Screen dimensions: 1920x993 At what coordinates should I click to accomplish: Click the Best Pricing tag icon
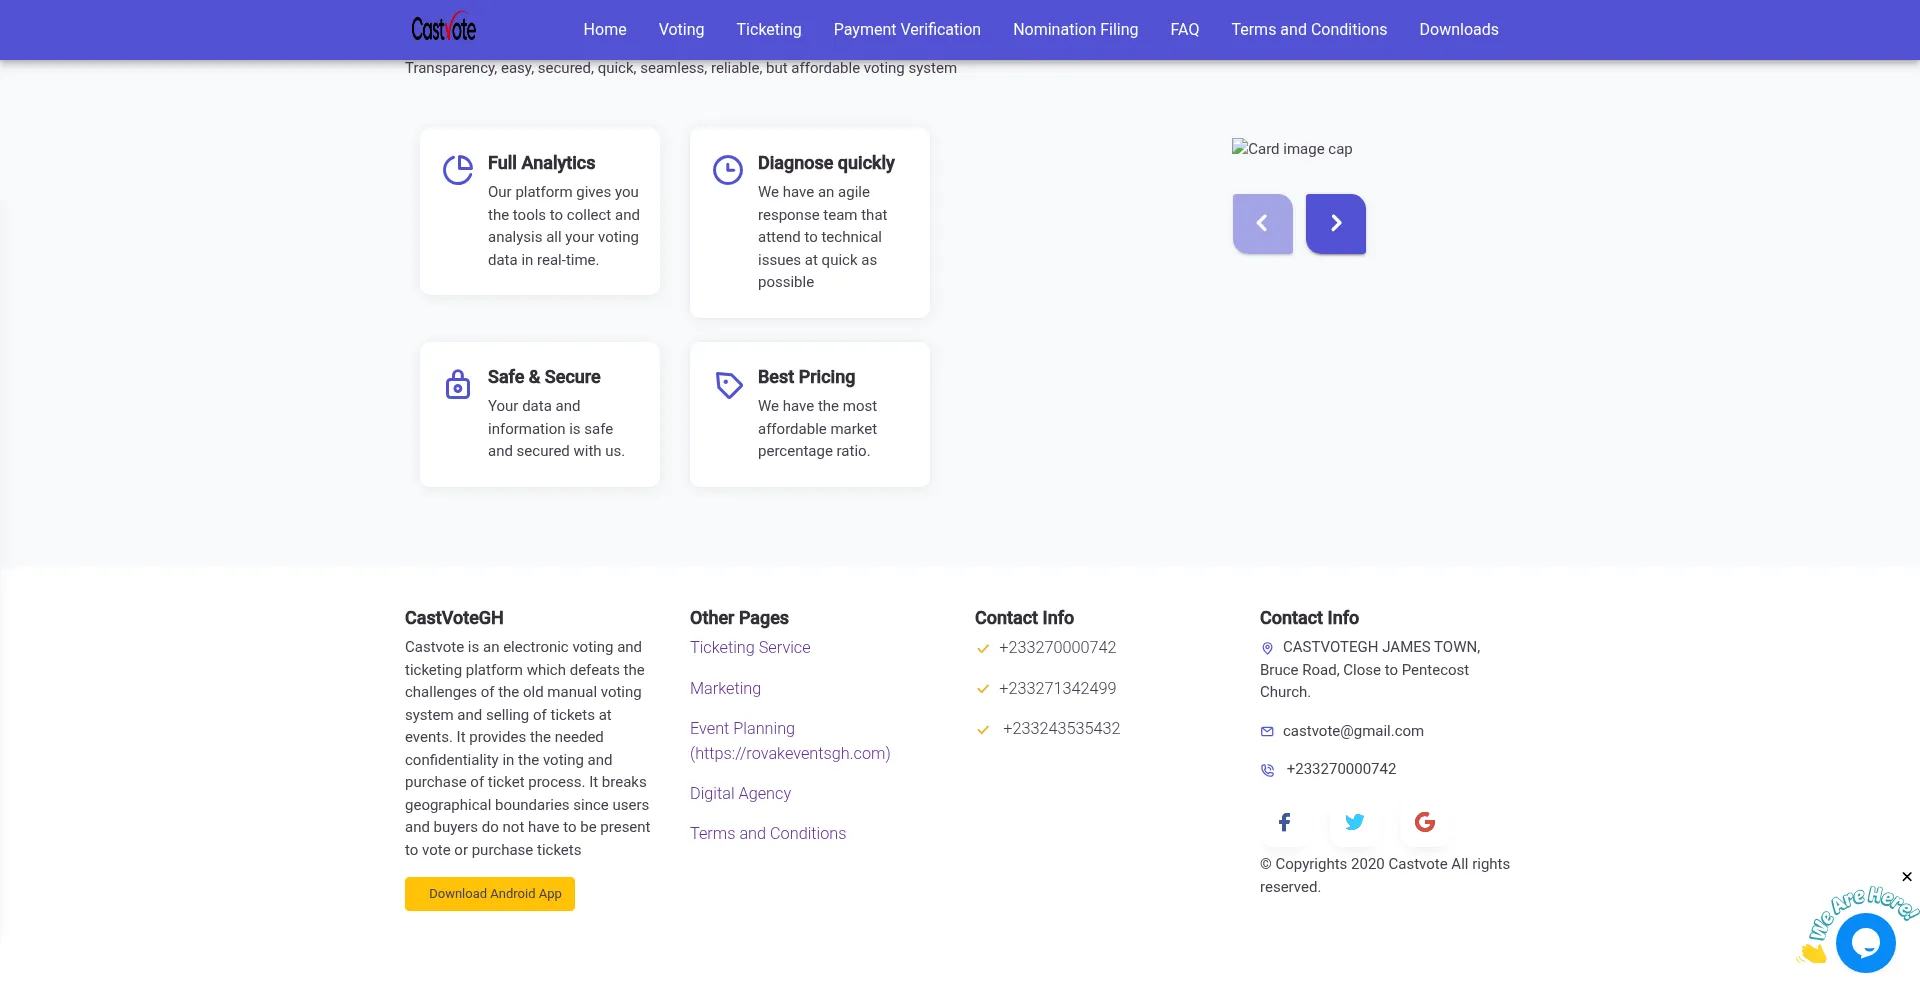tap(729, 385)
